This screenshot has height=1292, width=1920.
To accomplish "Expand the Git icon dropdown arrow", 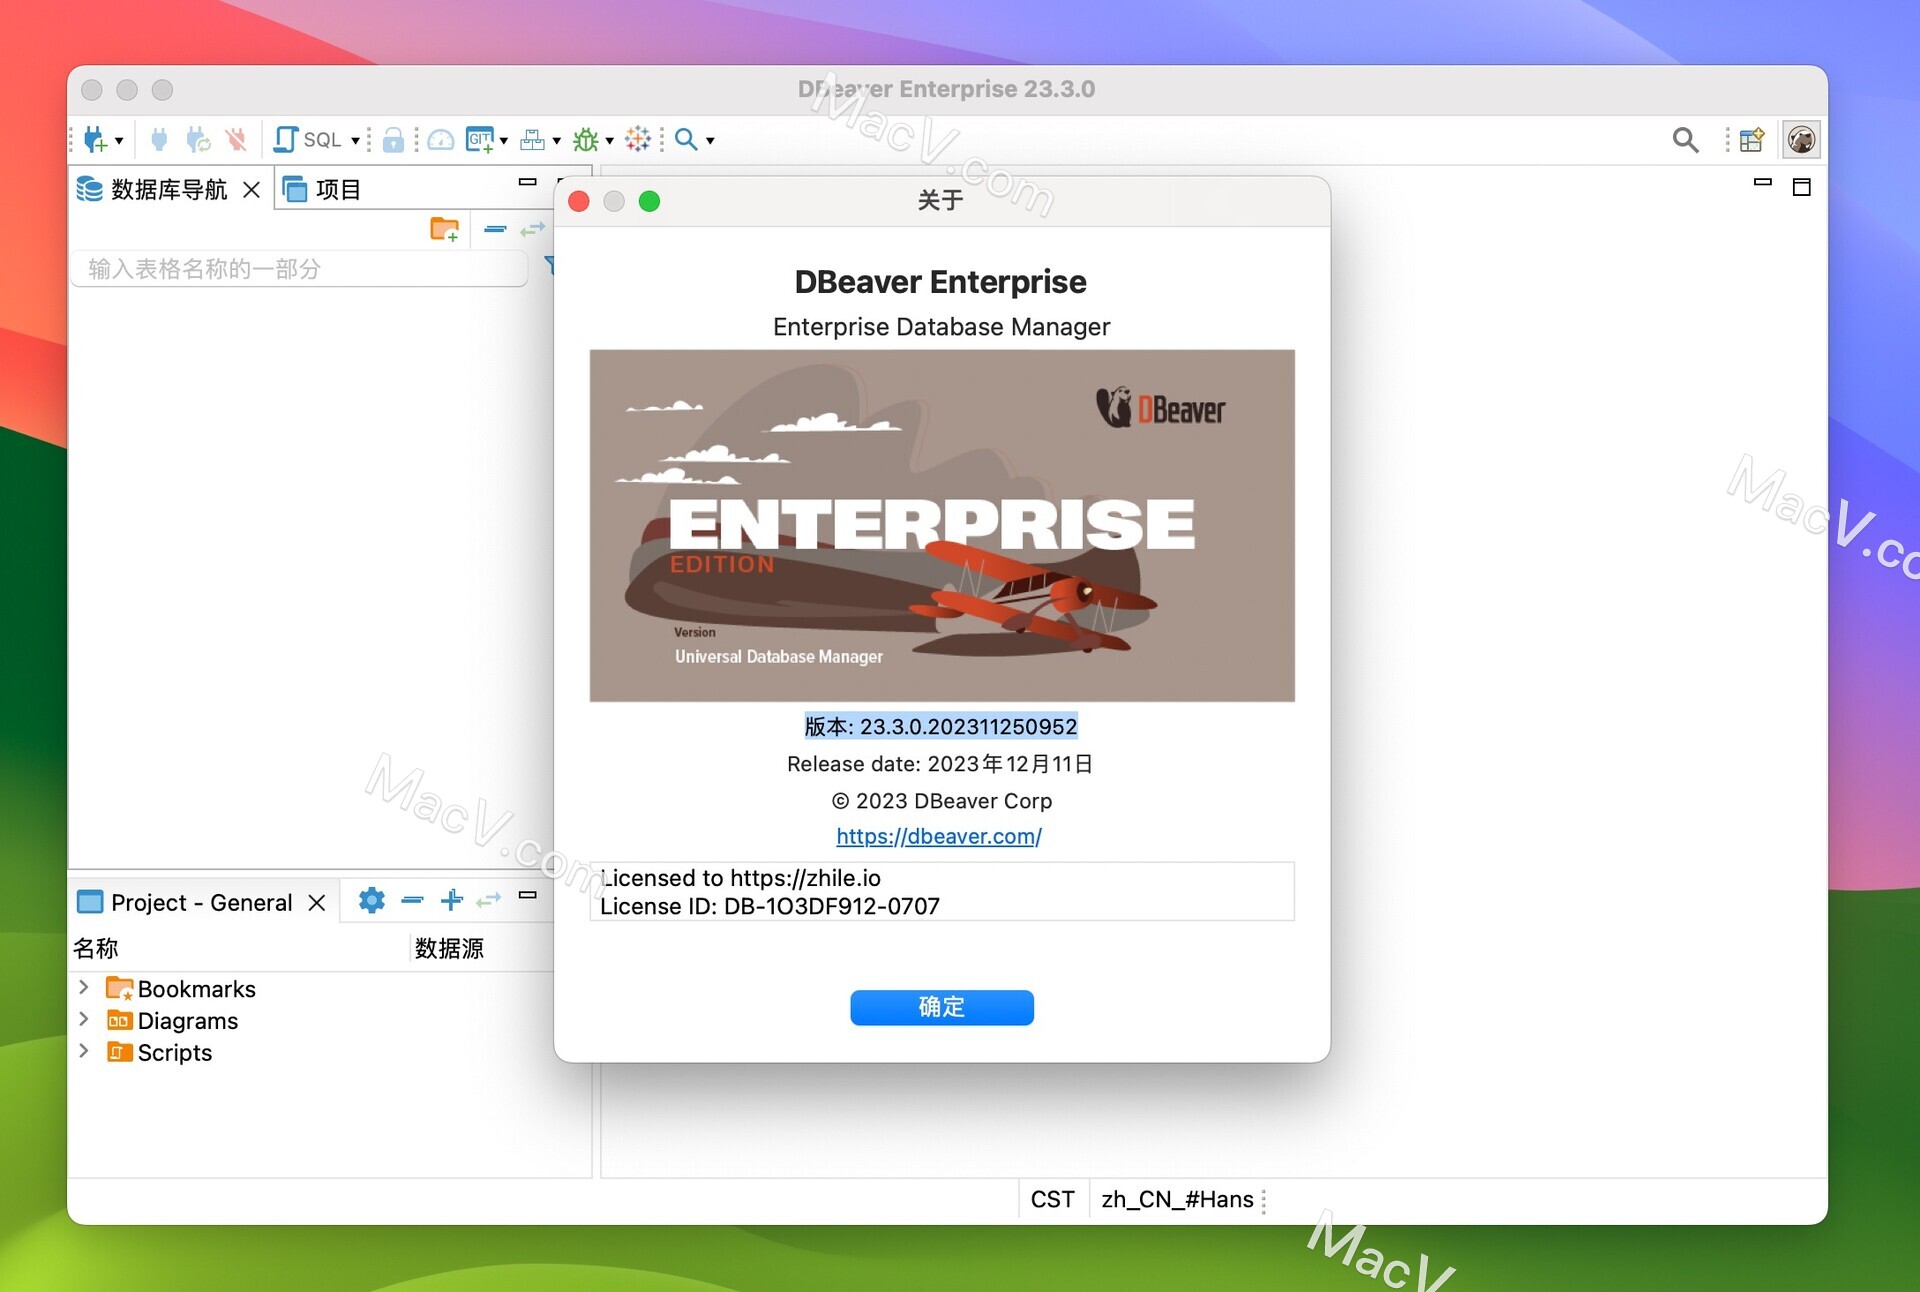I will [503, 140].
